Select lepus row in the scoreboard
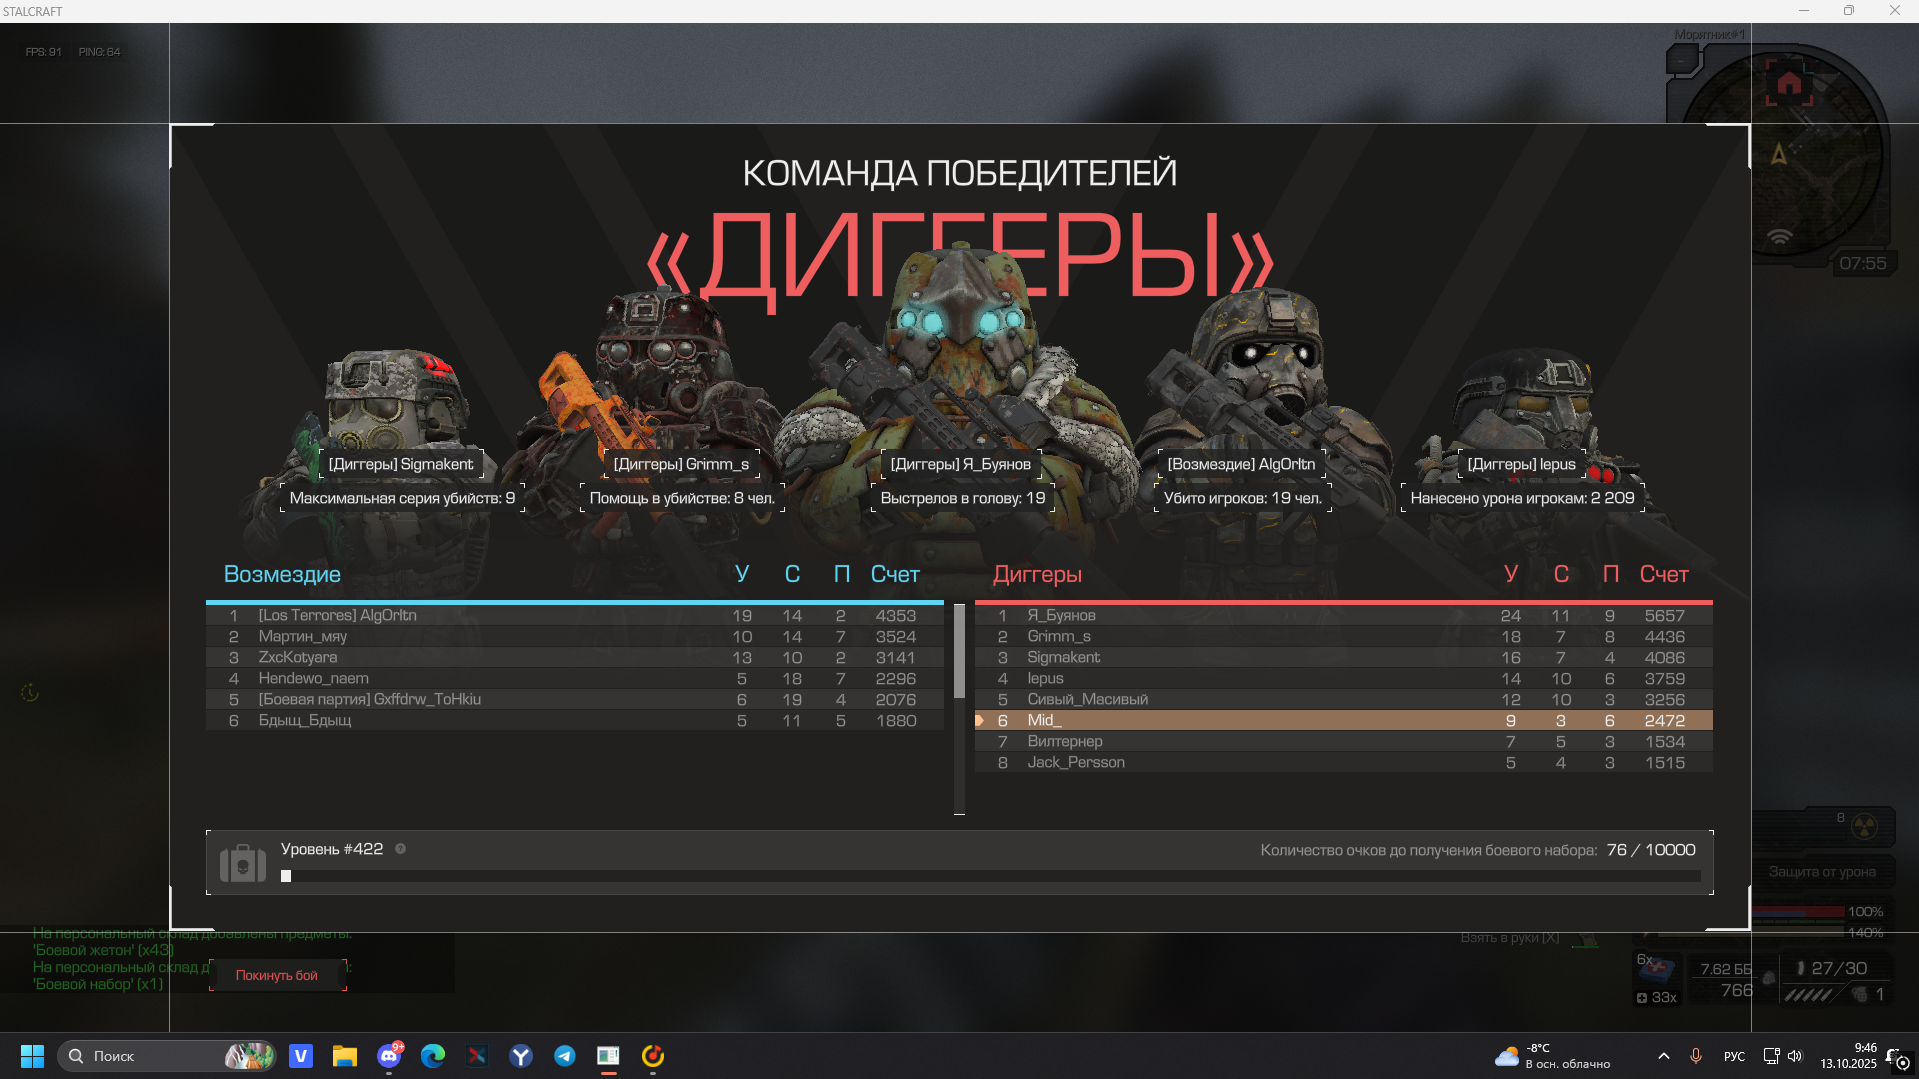Image resolution: width=1919 pixels, height=1079 pixels. 1343,679
